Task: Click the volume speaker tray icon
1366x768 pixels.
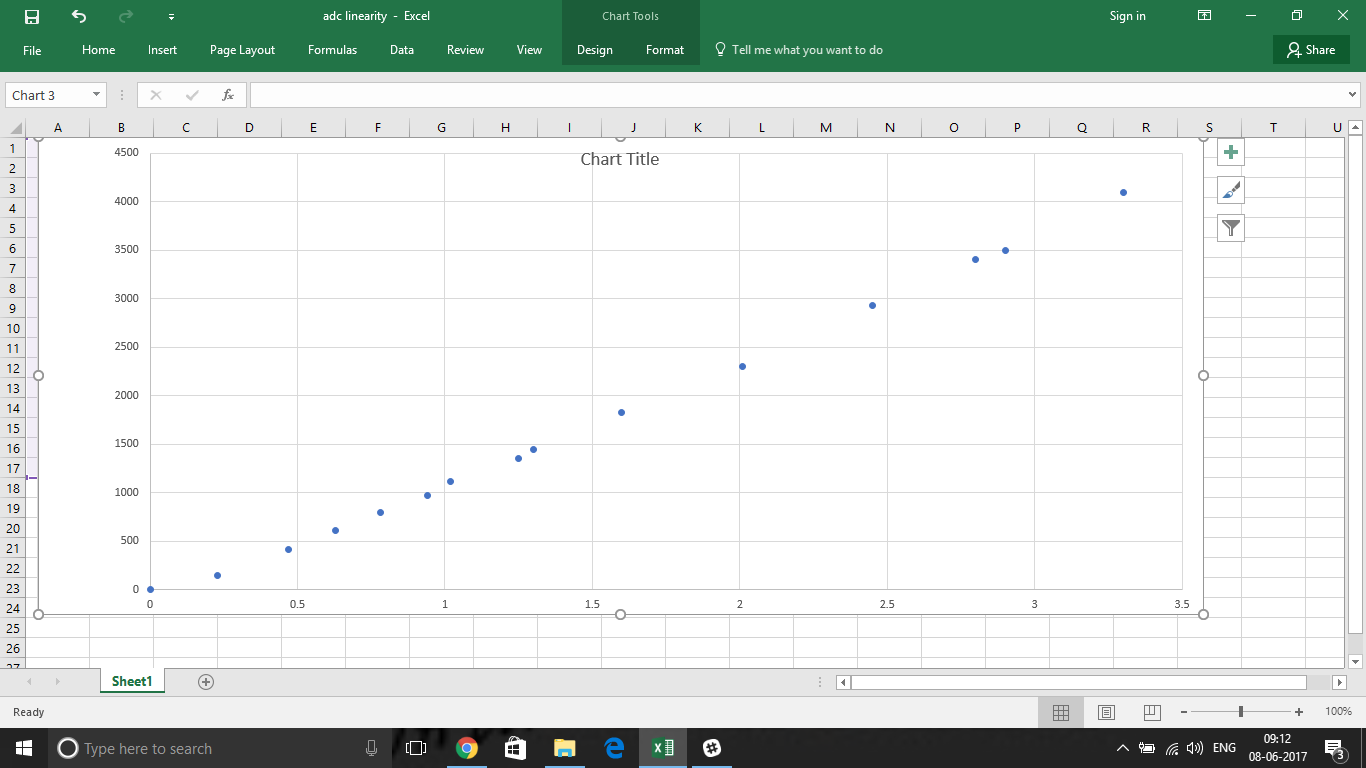Action: (1195, 748)
